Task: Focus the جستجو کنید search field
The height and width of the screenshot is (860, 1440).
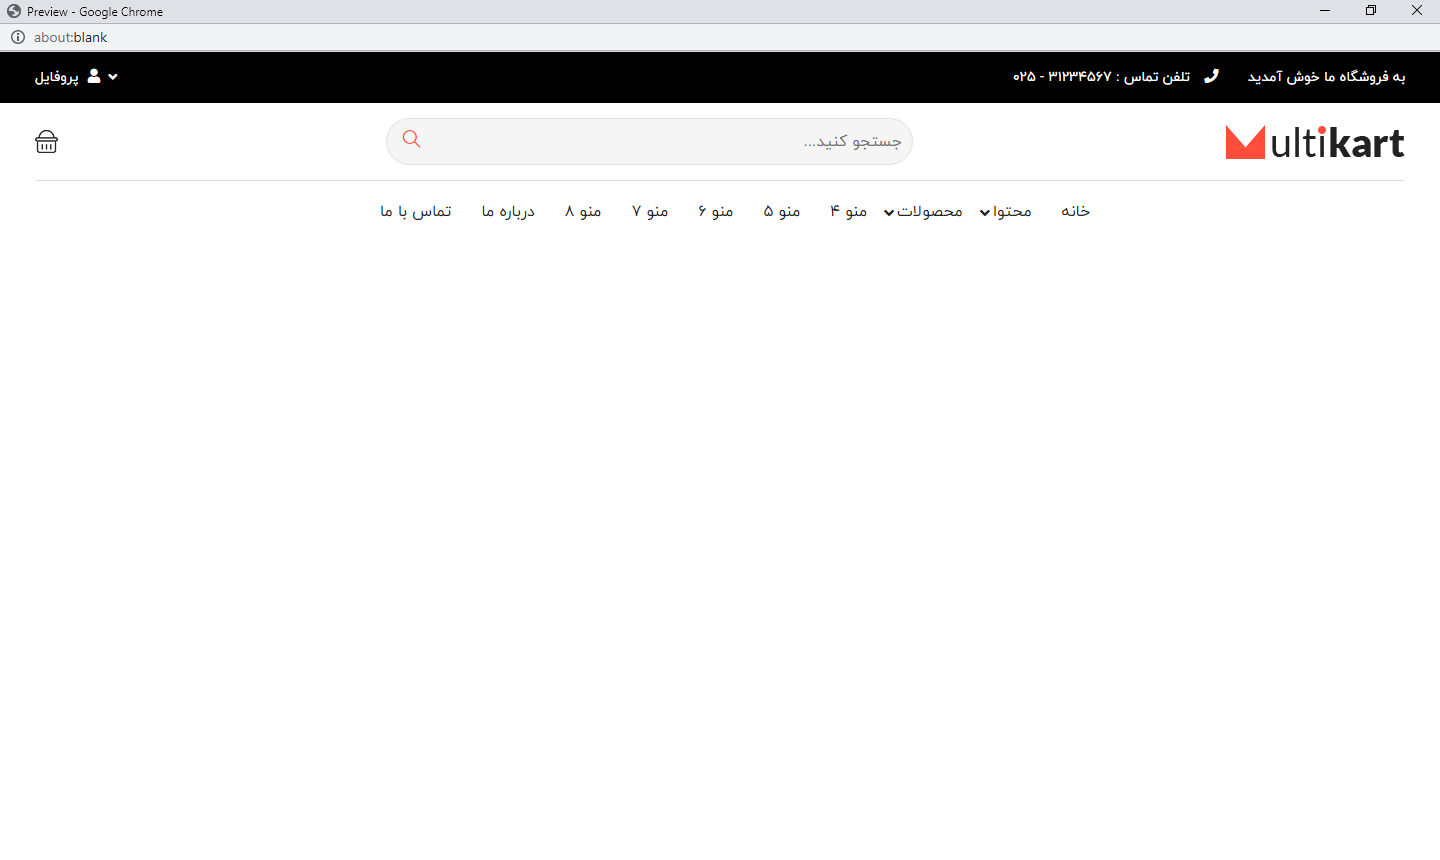Action: tap(670, 142)
